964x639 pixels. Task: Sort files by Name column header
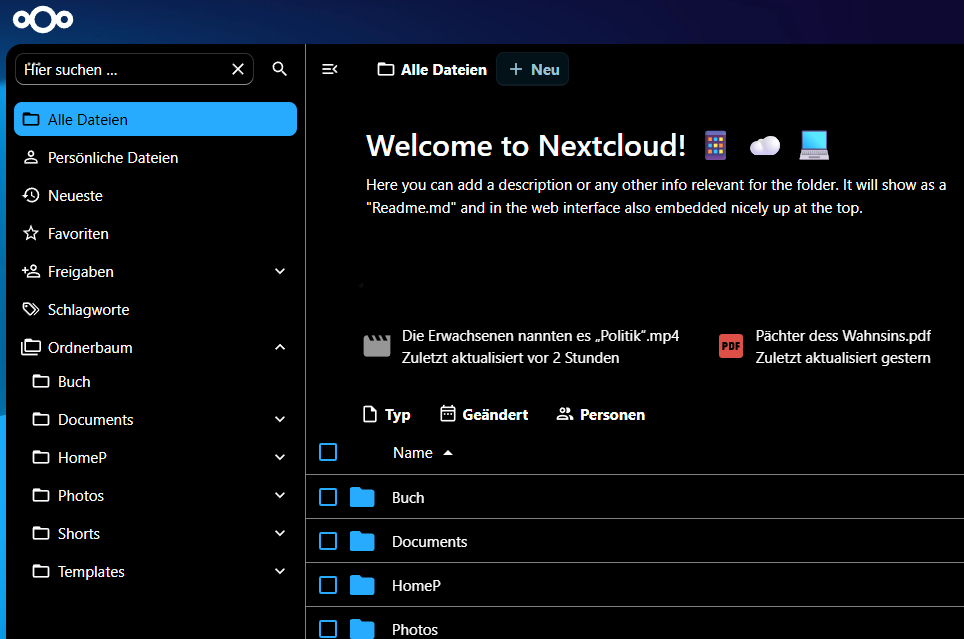[413, 453]
